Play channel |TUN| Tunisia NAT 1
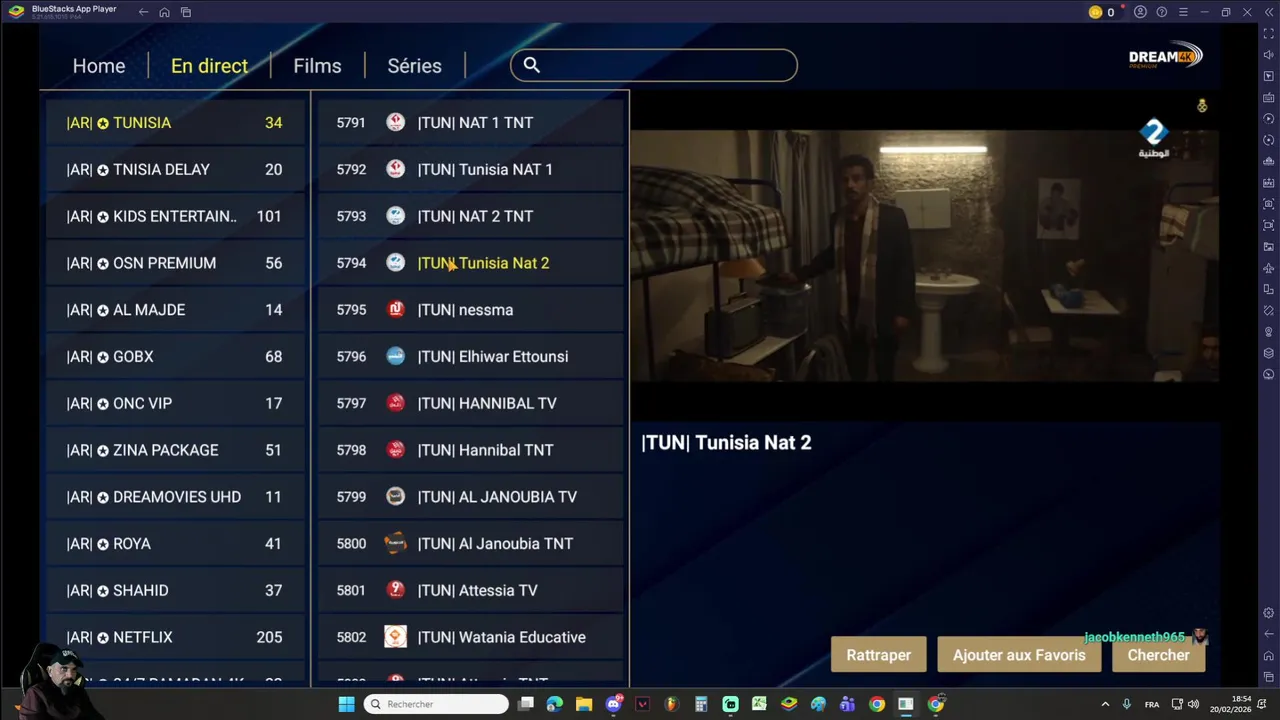The height and width of the screenshot is (720, 1280). click(x=471, y=169)
